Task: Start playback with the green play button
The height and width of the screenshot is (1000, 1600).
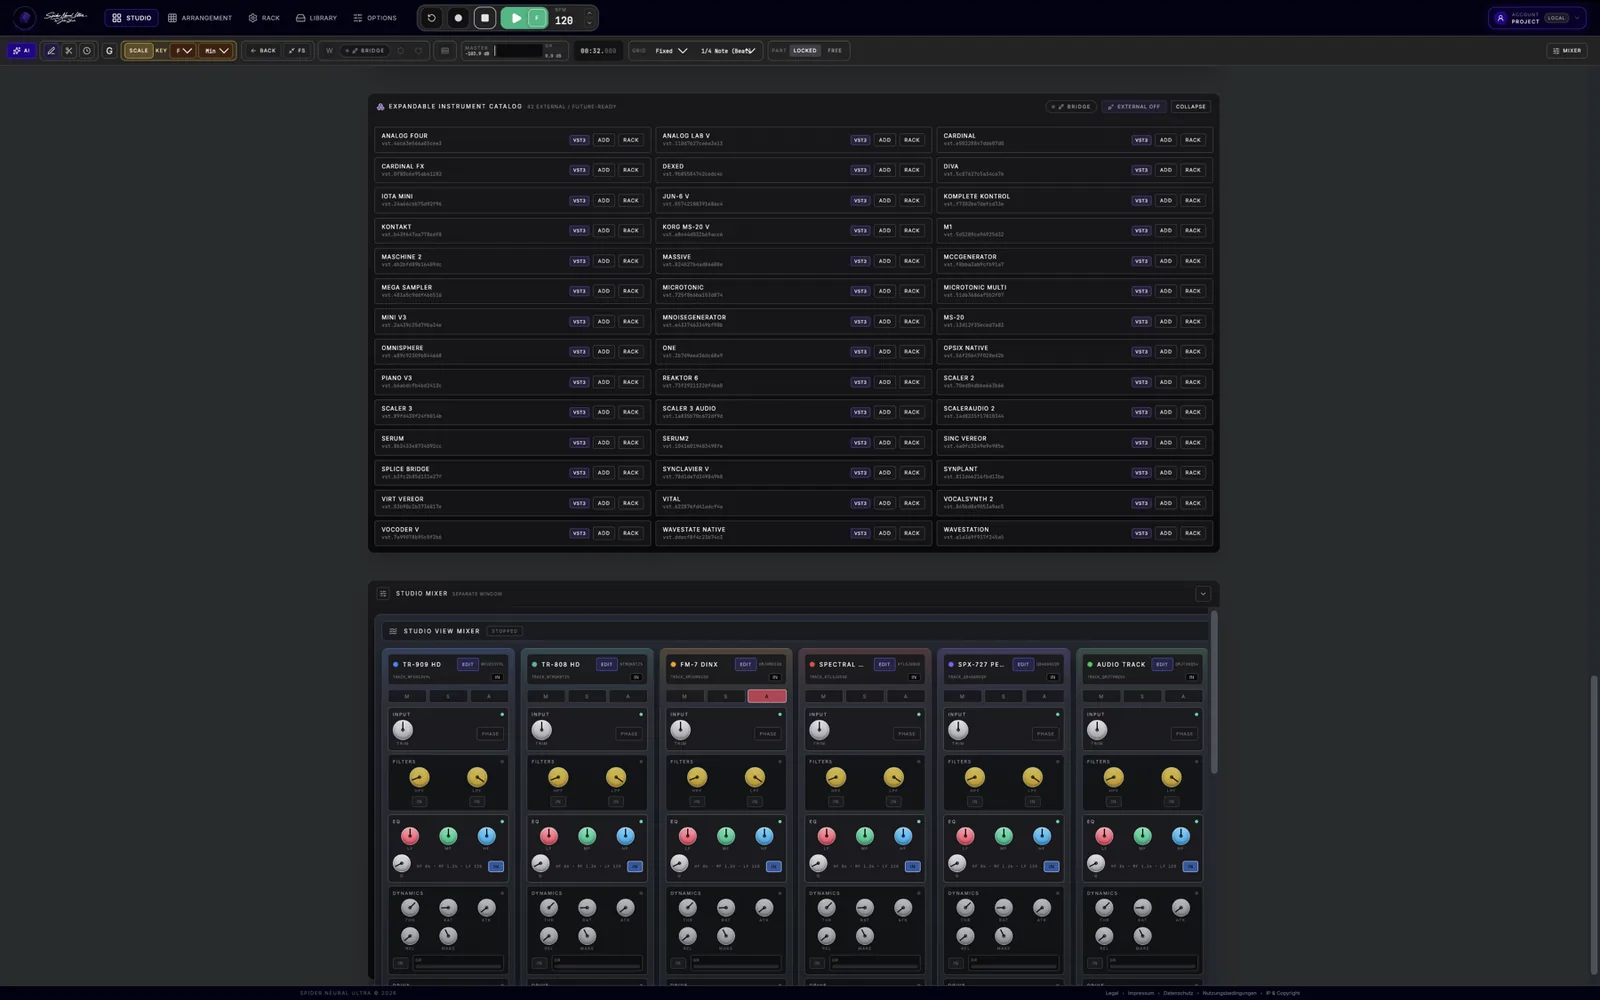Action: tap(515, 18)
